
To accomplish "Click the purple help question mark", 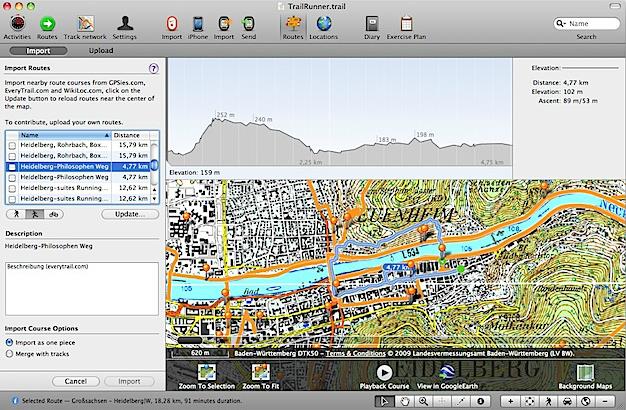I will click(154, 68).
